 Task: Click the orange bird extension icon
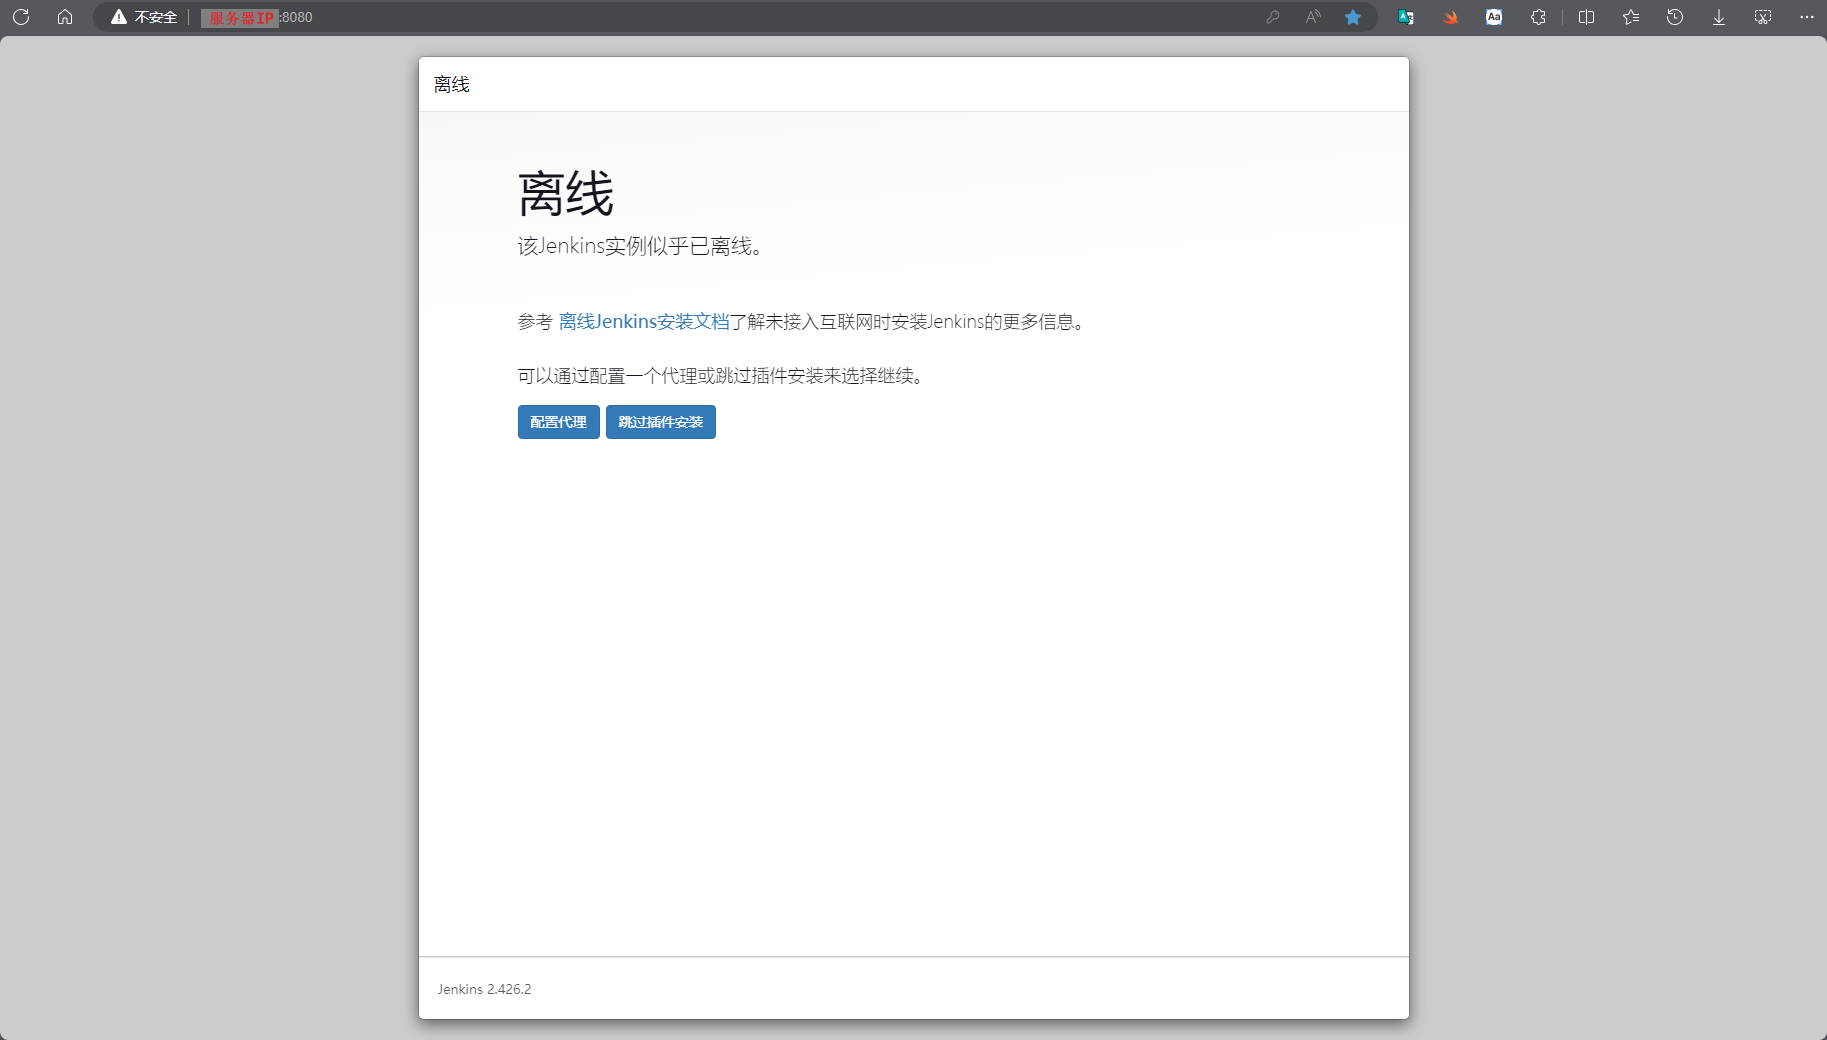point(1450,17)
